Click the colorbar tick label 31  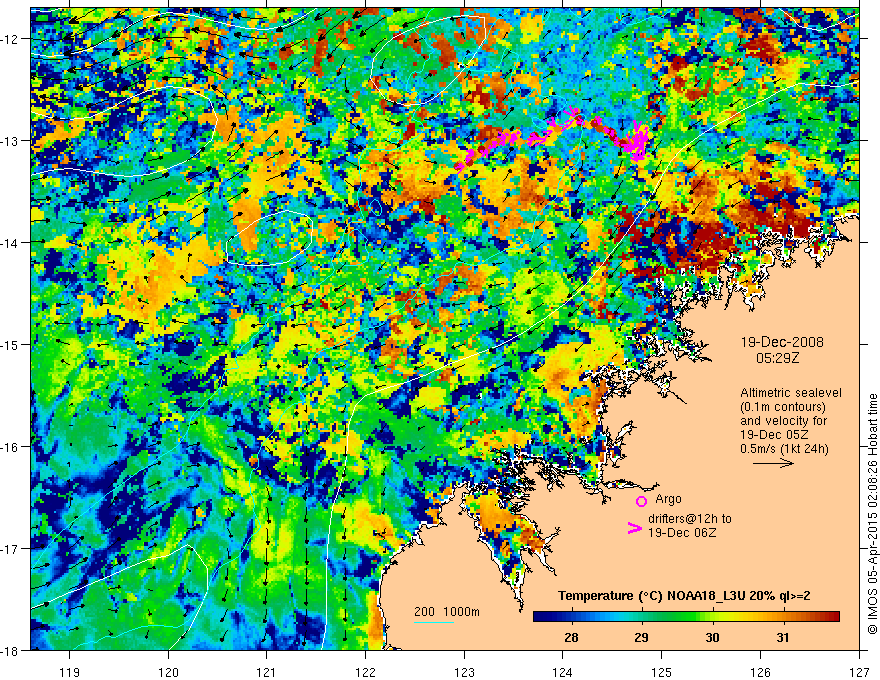tap(783, 637)
